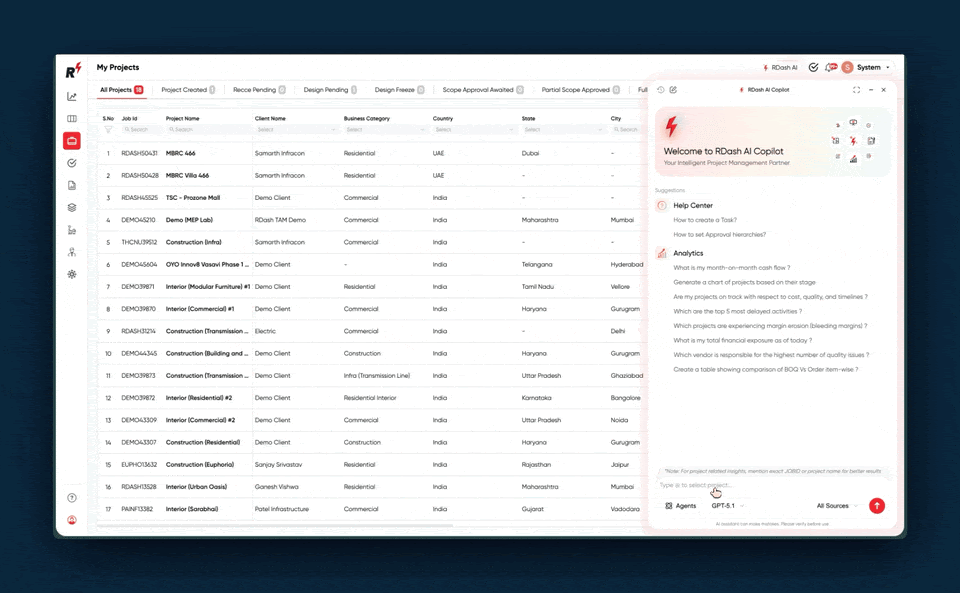This screenshot has height=593, width=960.
Task: Click 'How to create a Task?' suggestion
Action: coord(705,220)
